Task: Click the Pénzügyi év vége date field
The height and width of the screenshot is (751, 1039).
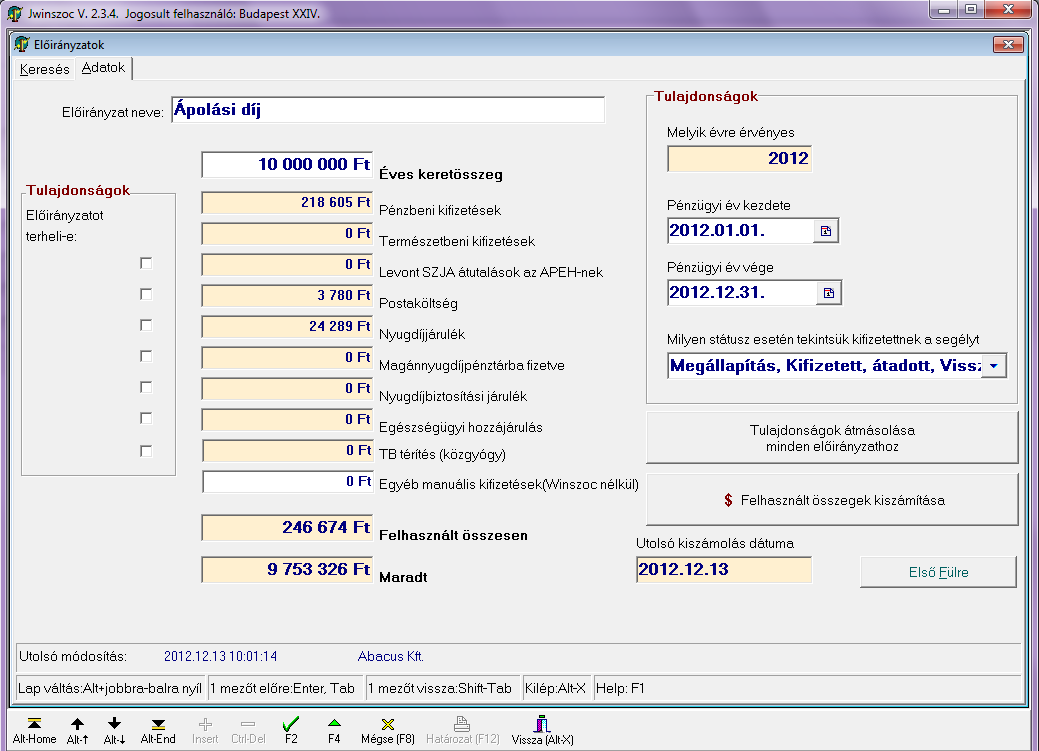Action: point(742,293)
